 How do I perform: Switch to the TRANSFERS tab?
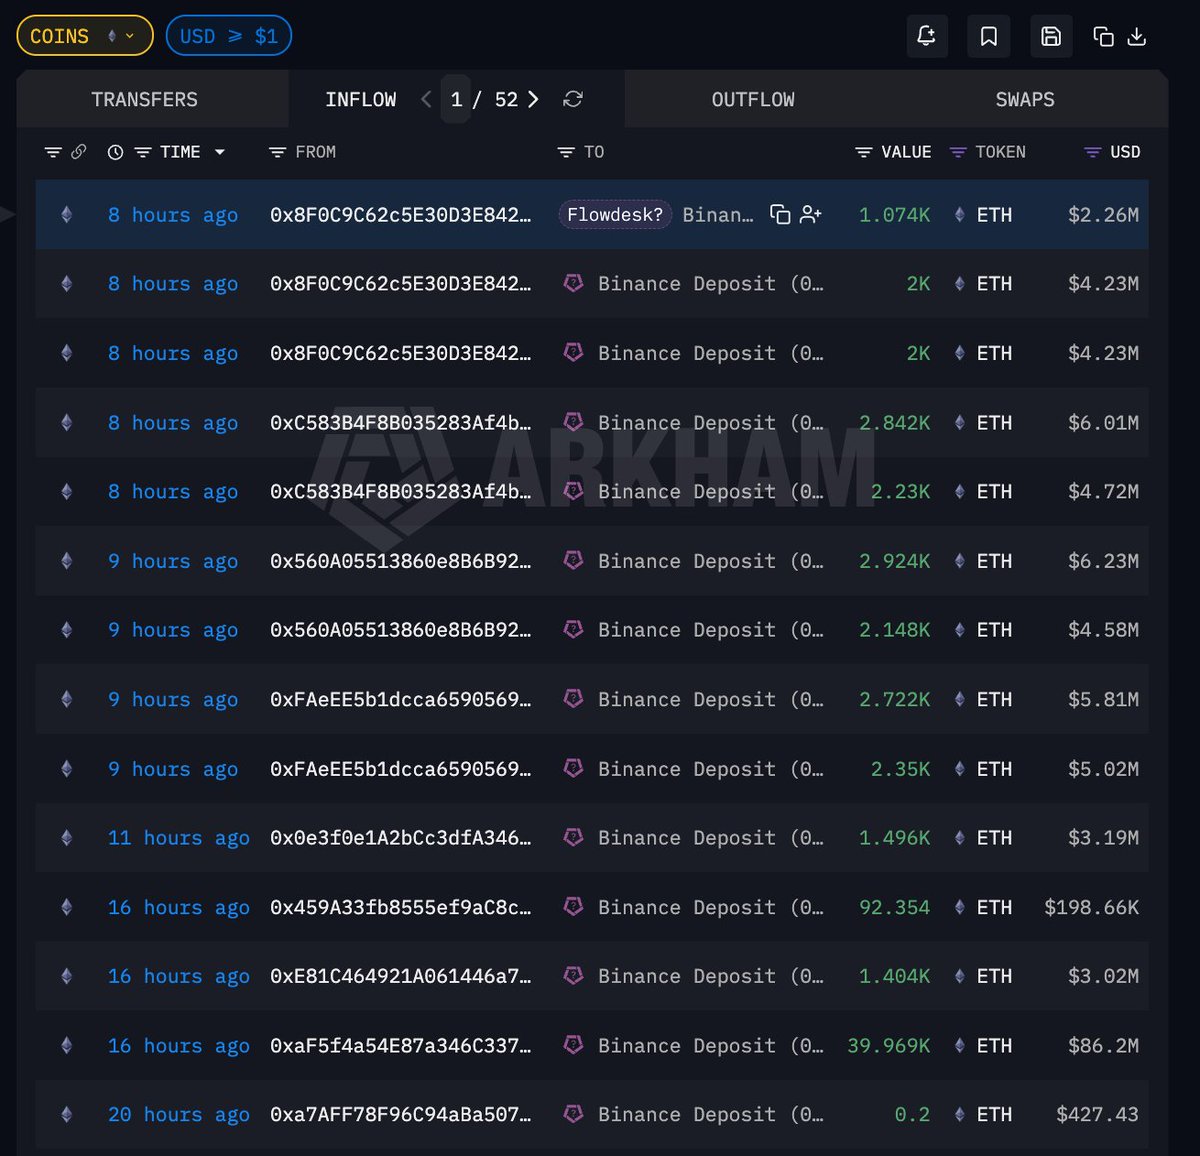pos(145,99)
